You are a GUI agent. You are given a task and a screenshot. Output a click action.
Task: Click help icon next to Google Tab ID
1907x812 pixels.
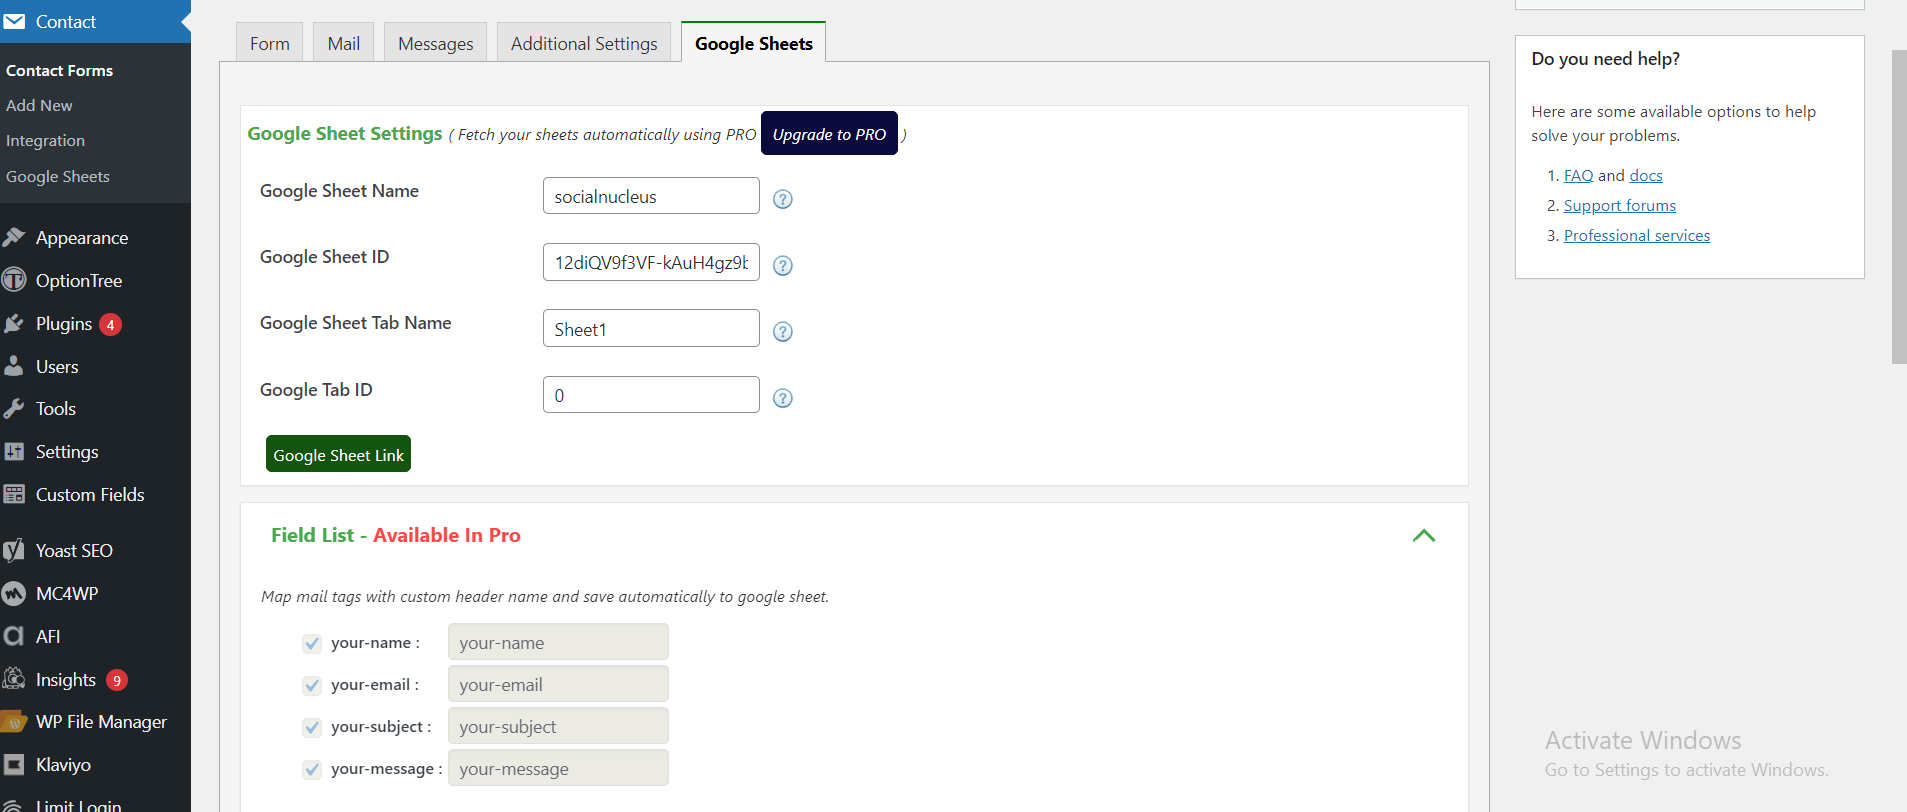(783, 398)
